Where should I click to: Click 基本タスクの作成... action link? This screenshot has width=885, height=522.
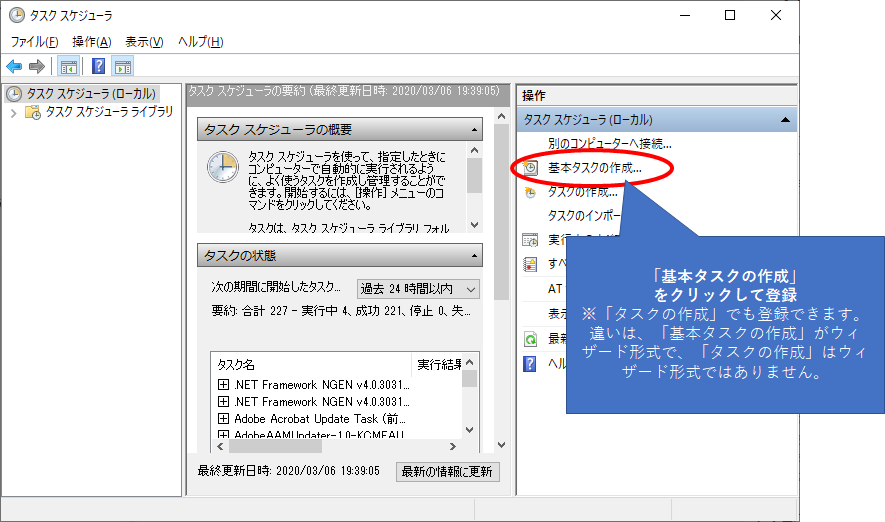click(x=594, y=168)
